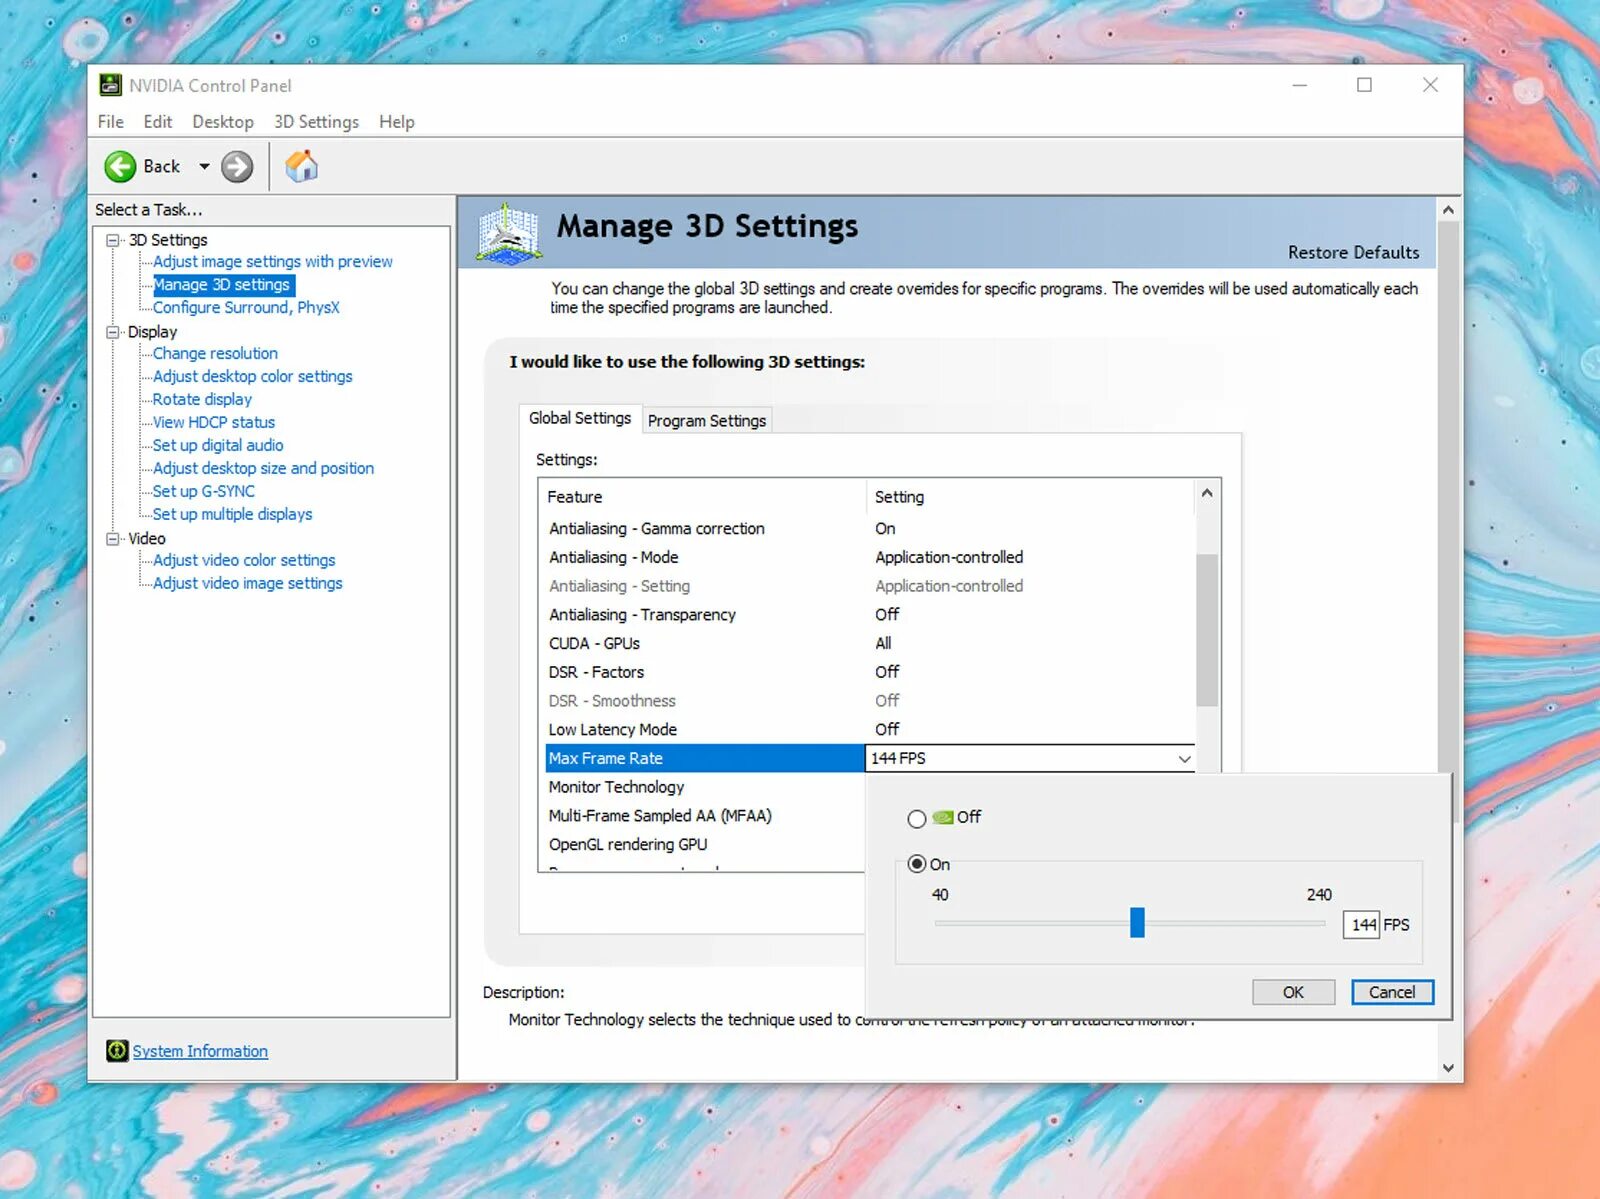Viewport: 1600px width, 1199px height.
Task: Open View HDCP status
Action: tap(213, 422)
